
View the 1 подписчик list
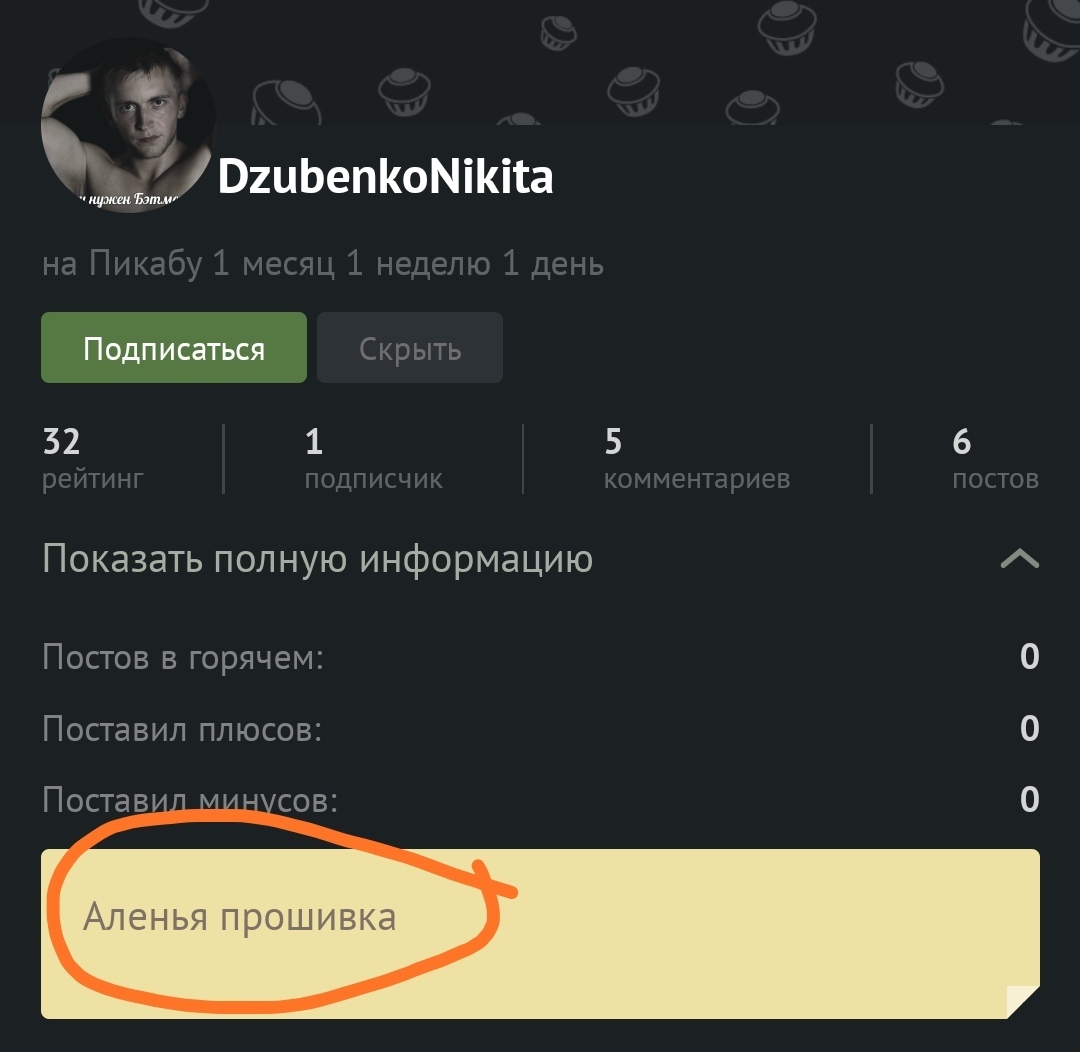pos(373,458)
